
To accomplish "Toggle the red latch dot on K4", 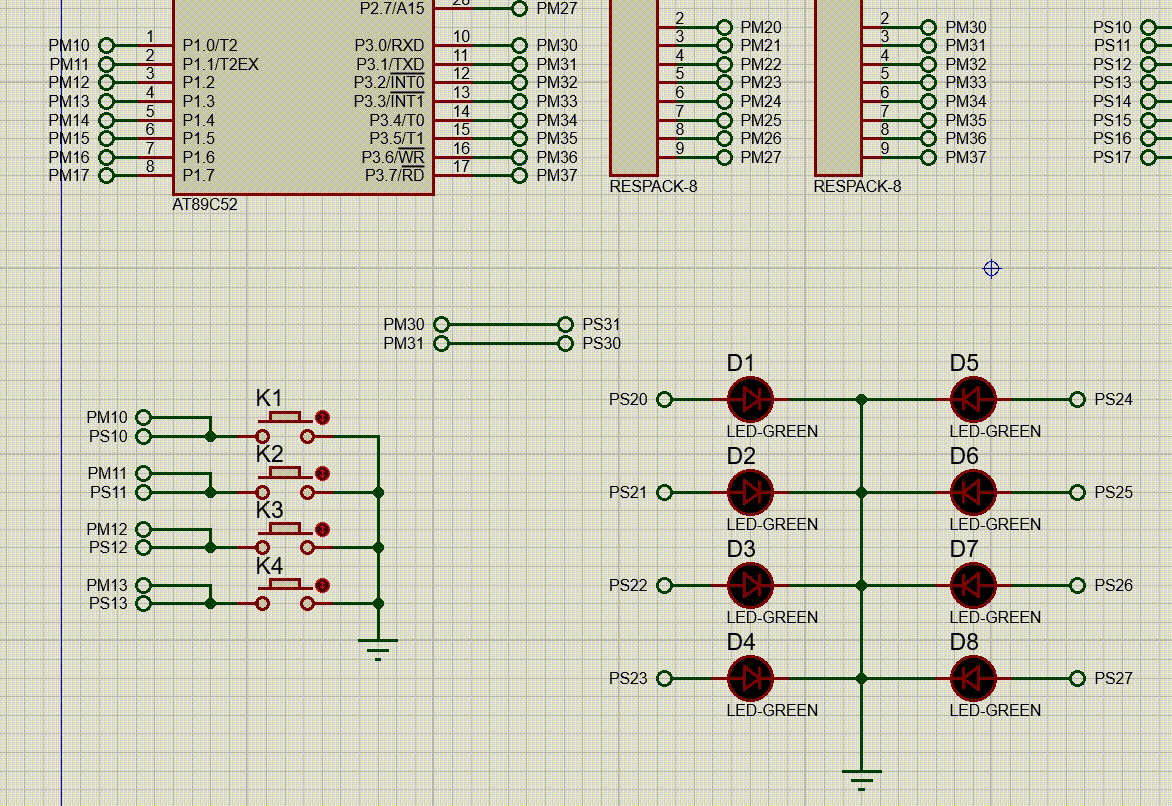I will (x=322, y=585).
